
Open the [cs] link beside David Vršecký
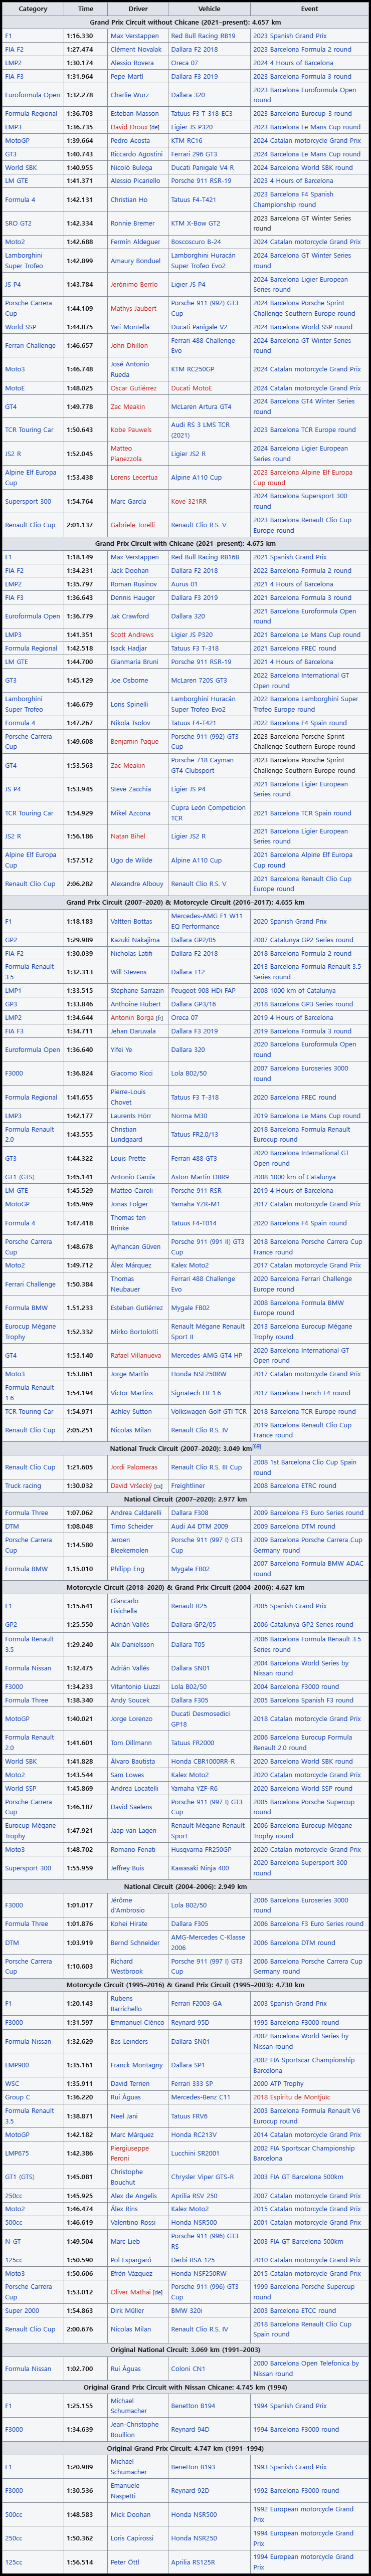(x=158, y=1486)
